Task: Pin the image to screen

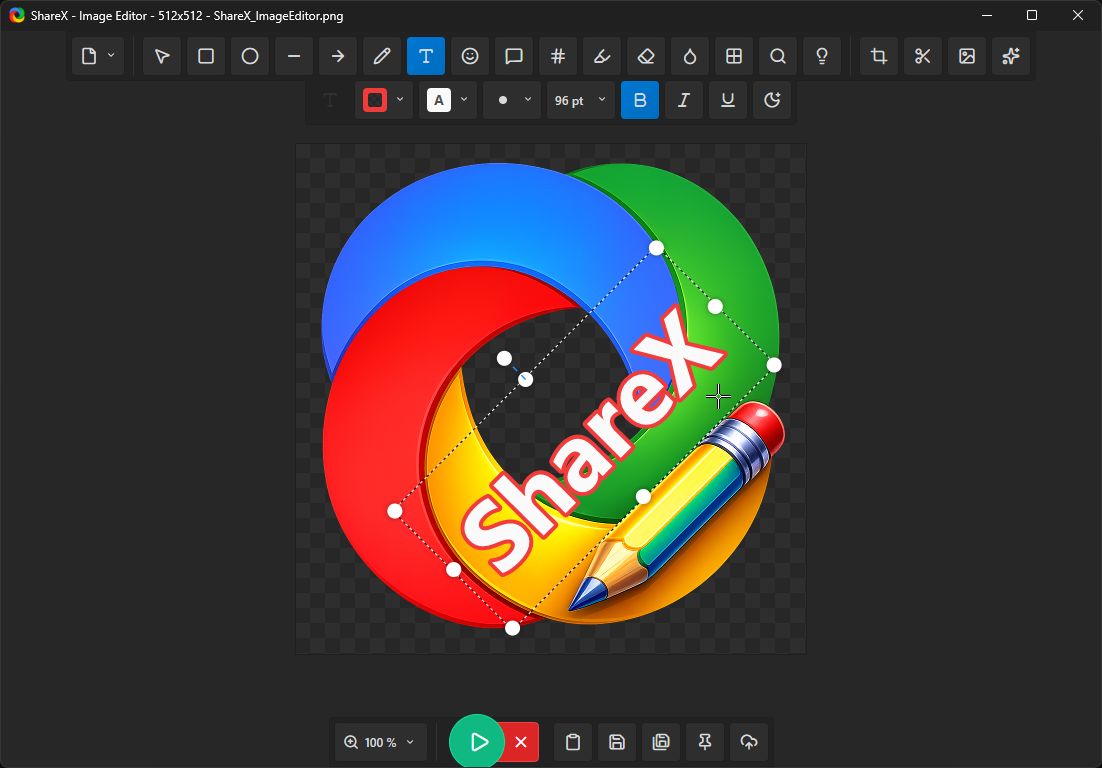Action: tap(705, 742)
